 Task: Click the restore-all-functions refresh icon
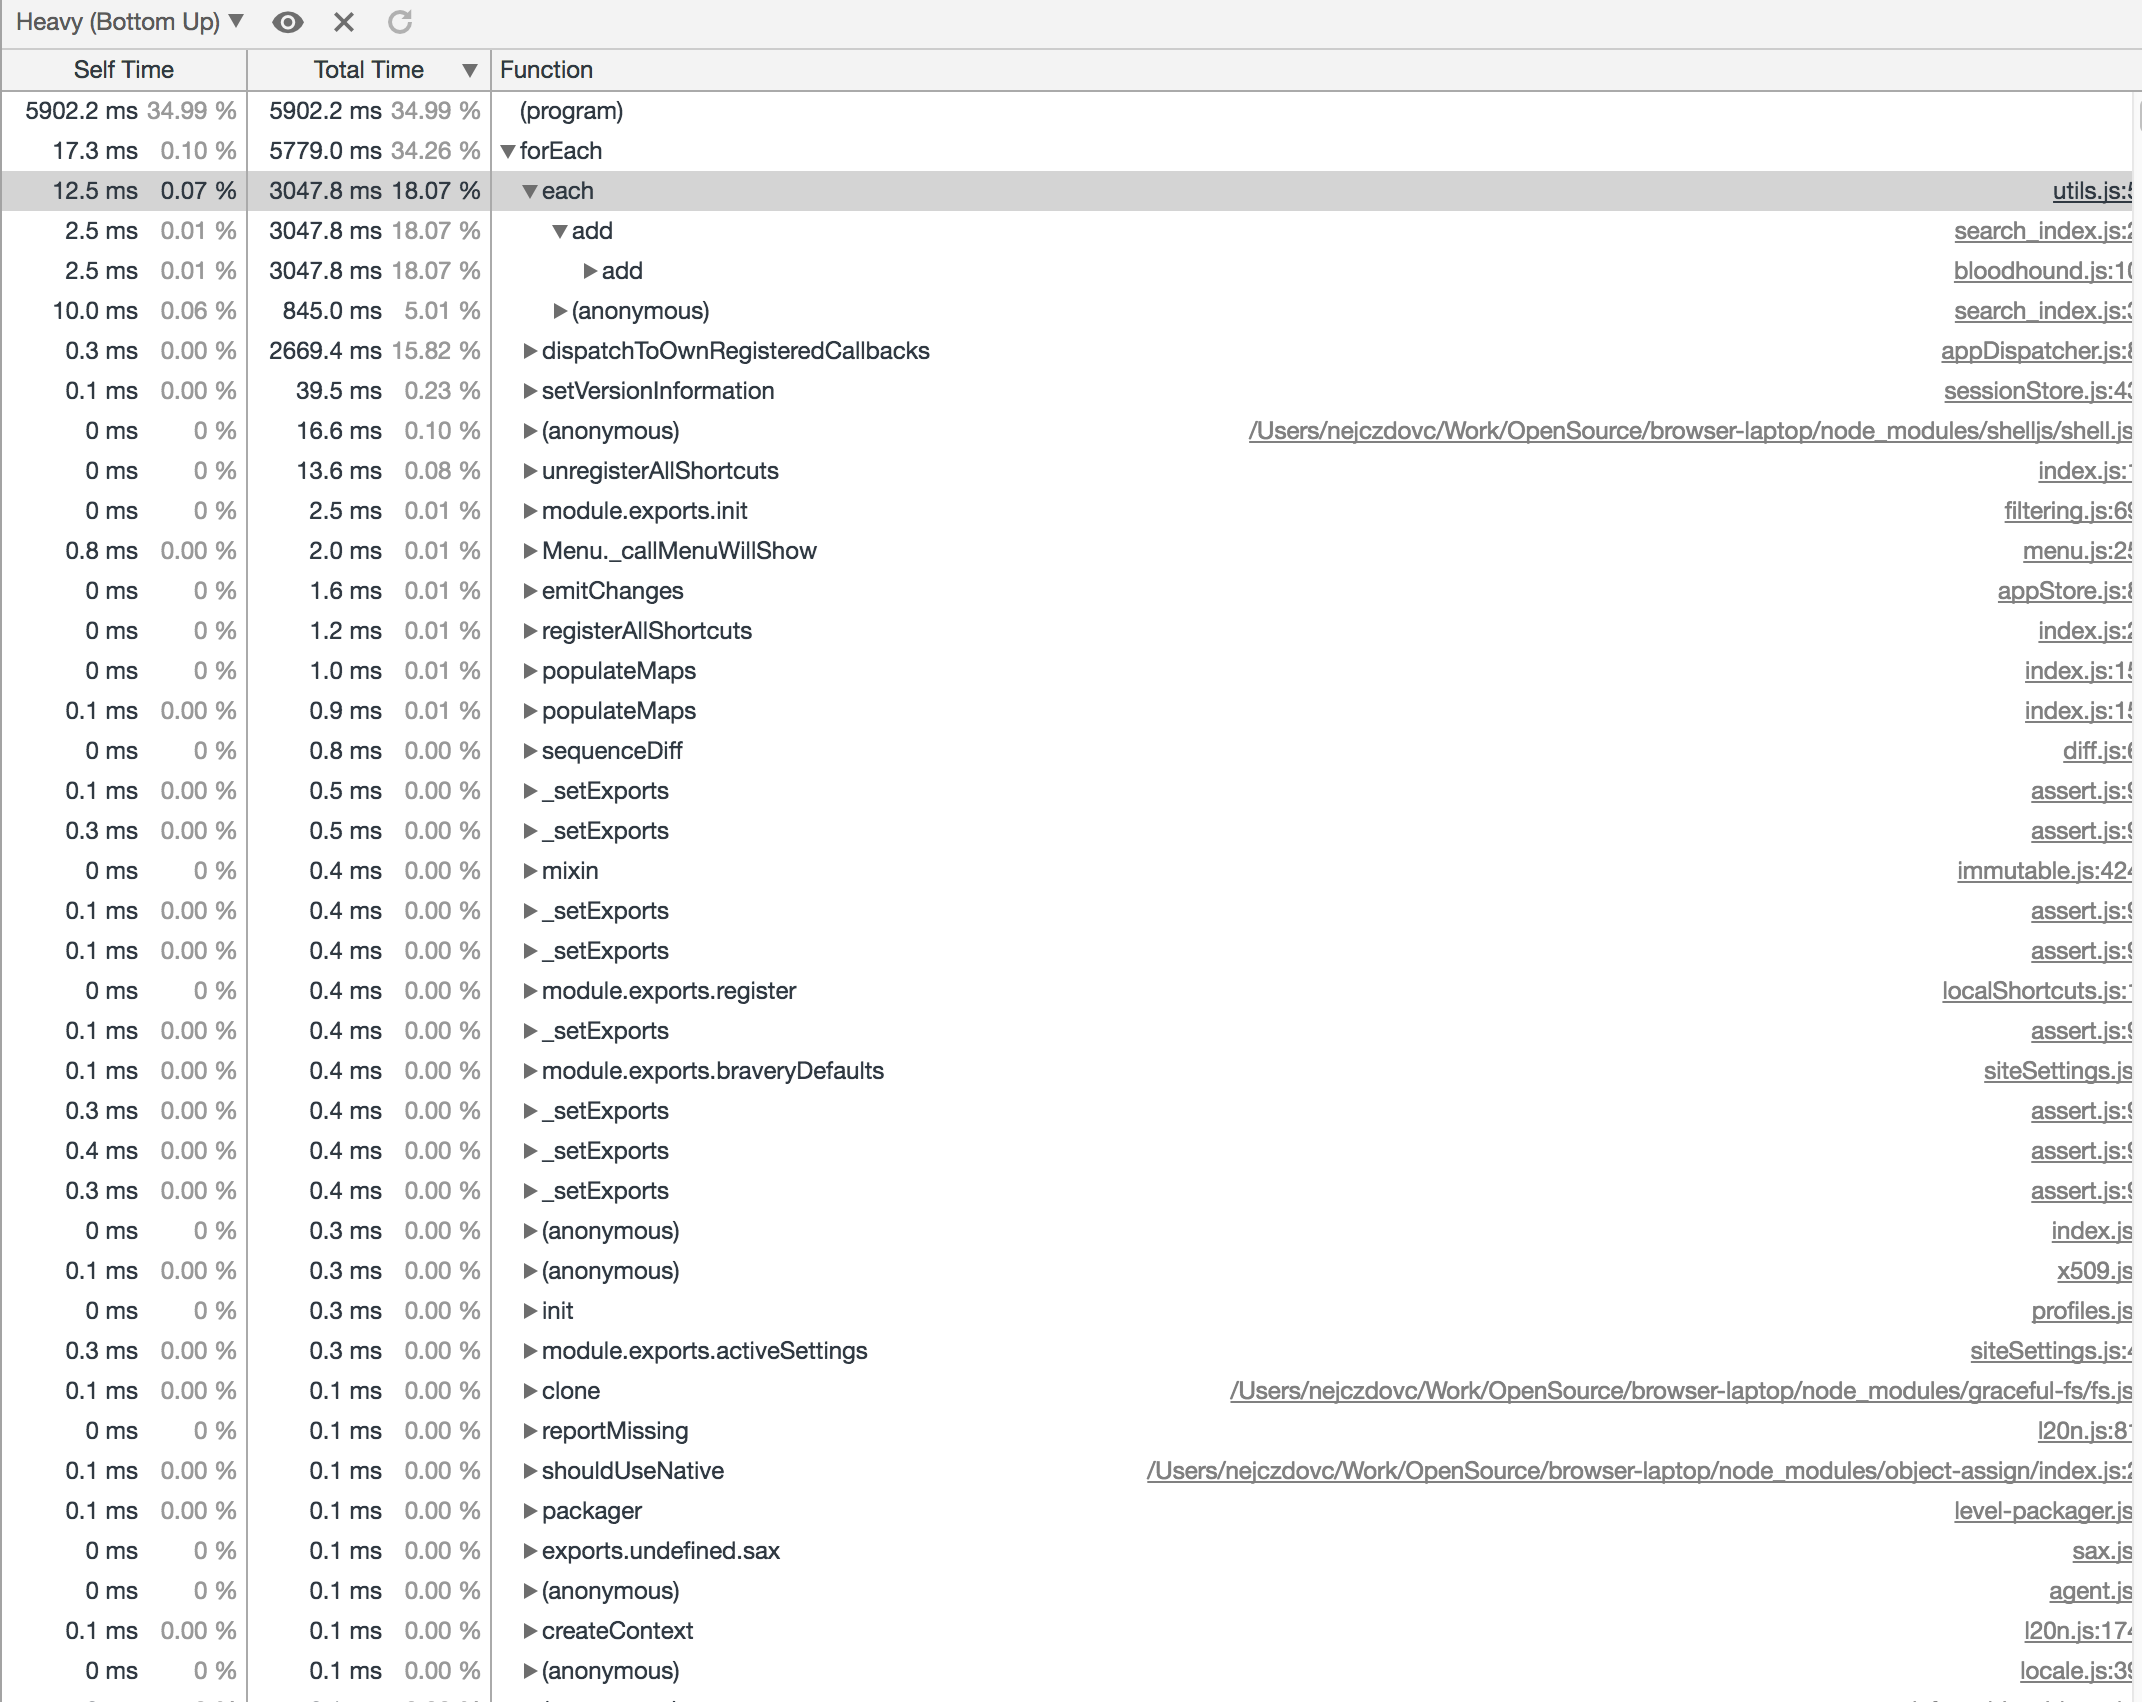[400, 22]
